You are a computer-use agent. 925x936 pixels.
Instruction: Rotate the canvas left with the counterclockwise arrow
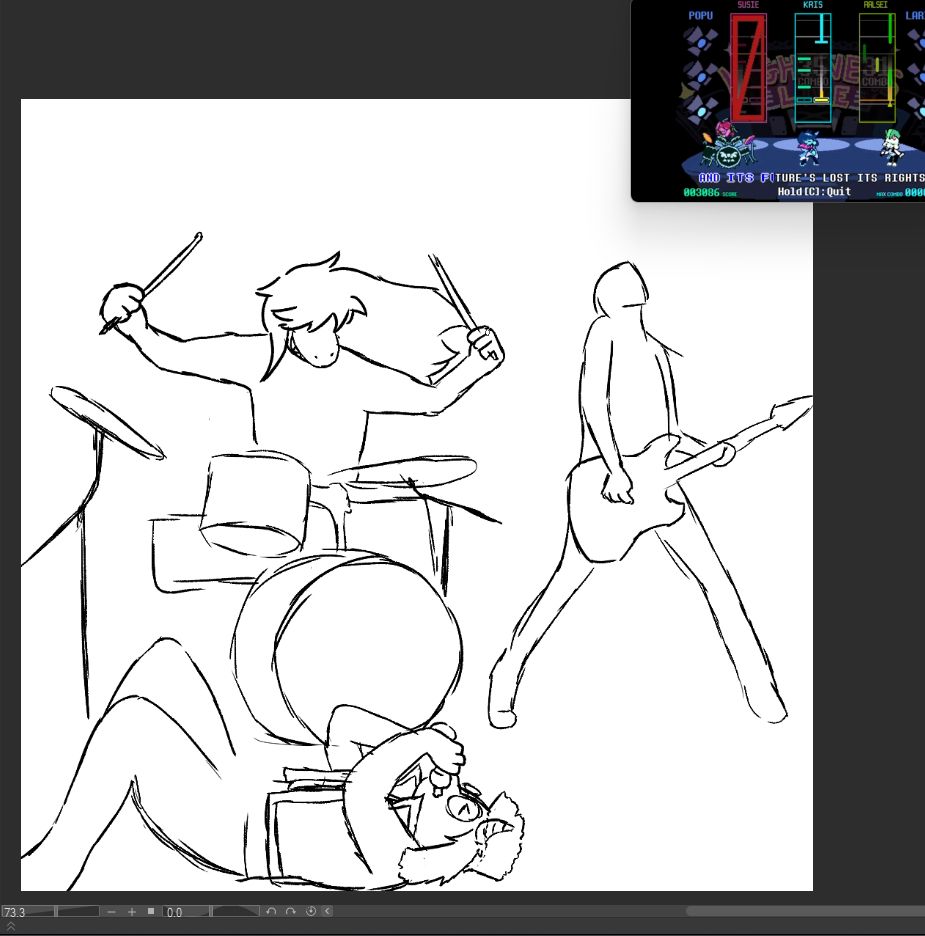271,911
